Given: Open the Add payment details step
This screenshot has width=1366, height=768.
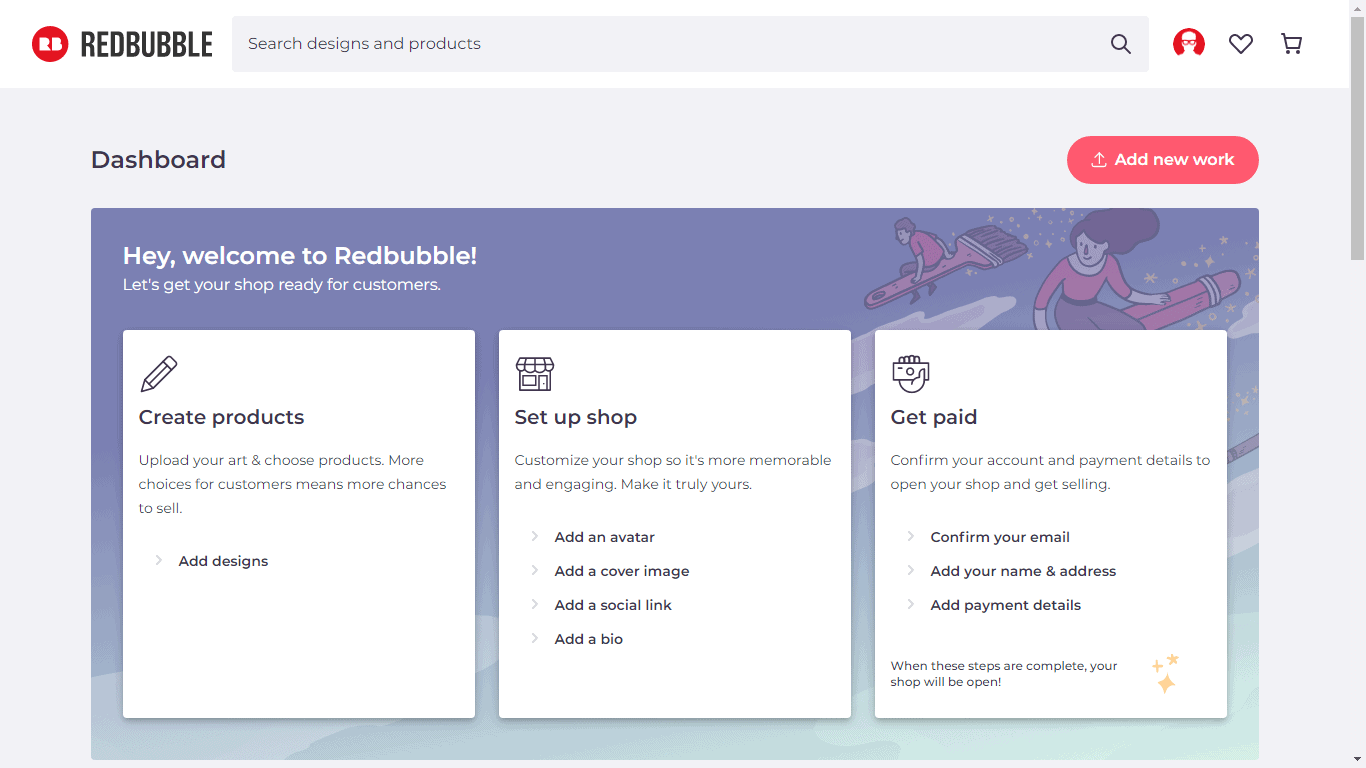Looking at the screenshot, I should point(1006,605).
